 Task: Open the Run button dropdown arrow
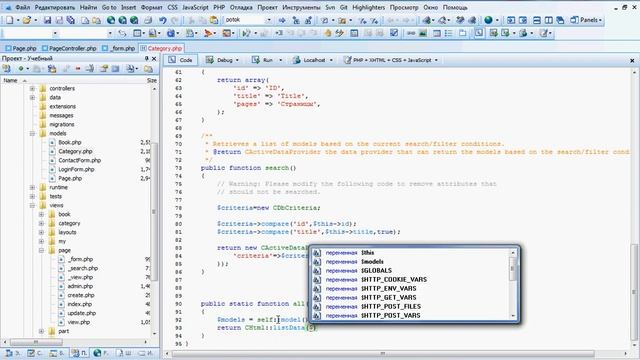pyautogui.click(x=280, y=60)
